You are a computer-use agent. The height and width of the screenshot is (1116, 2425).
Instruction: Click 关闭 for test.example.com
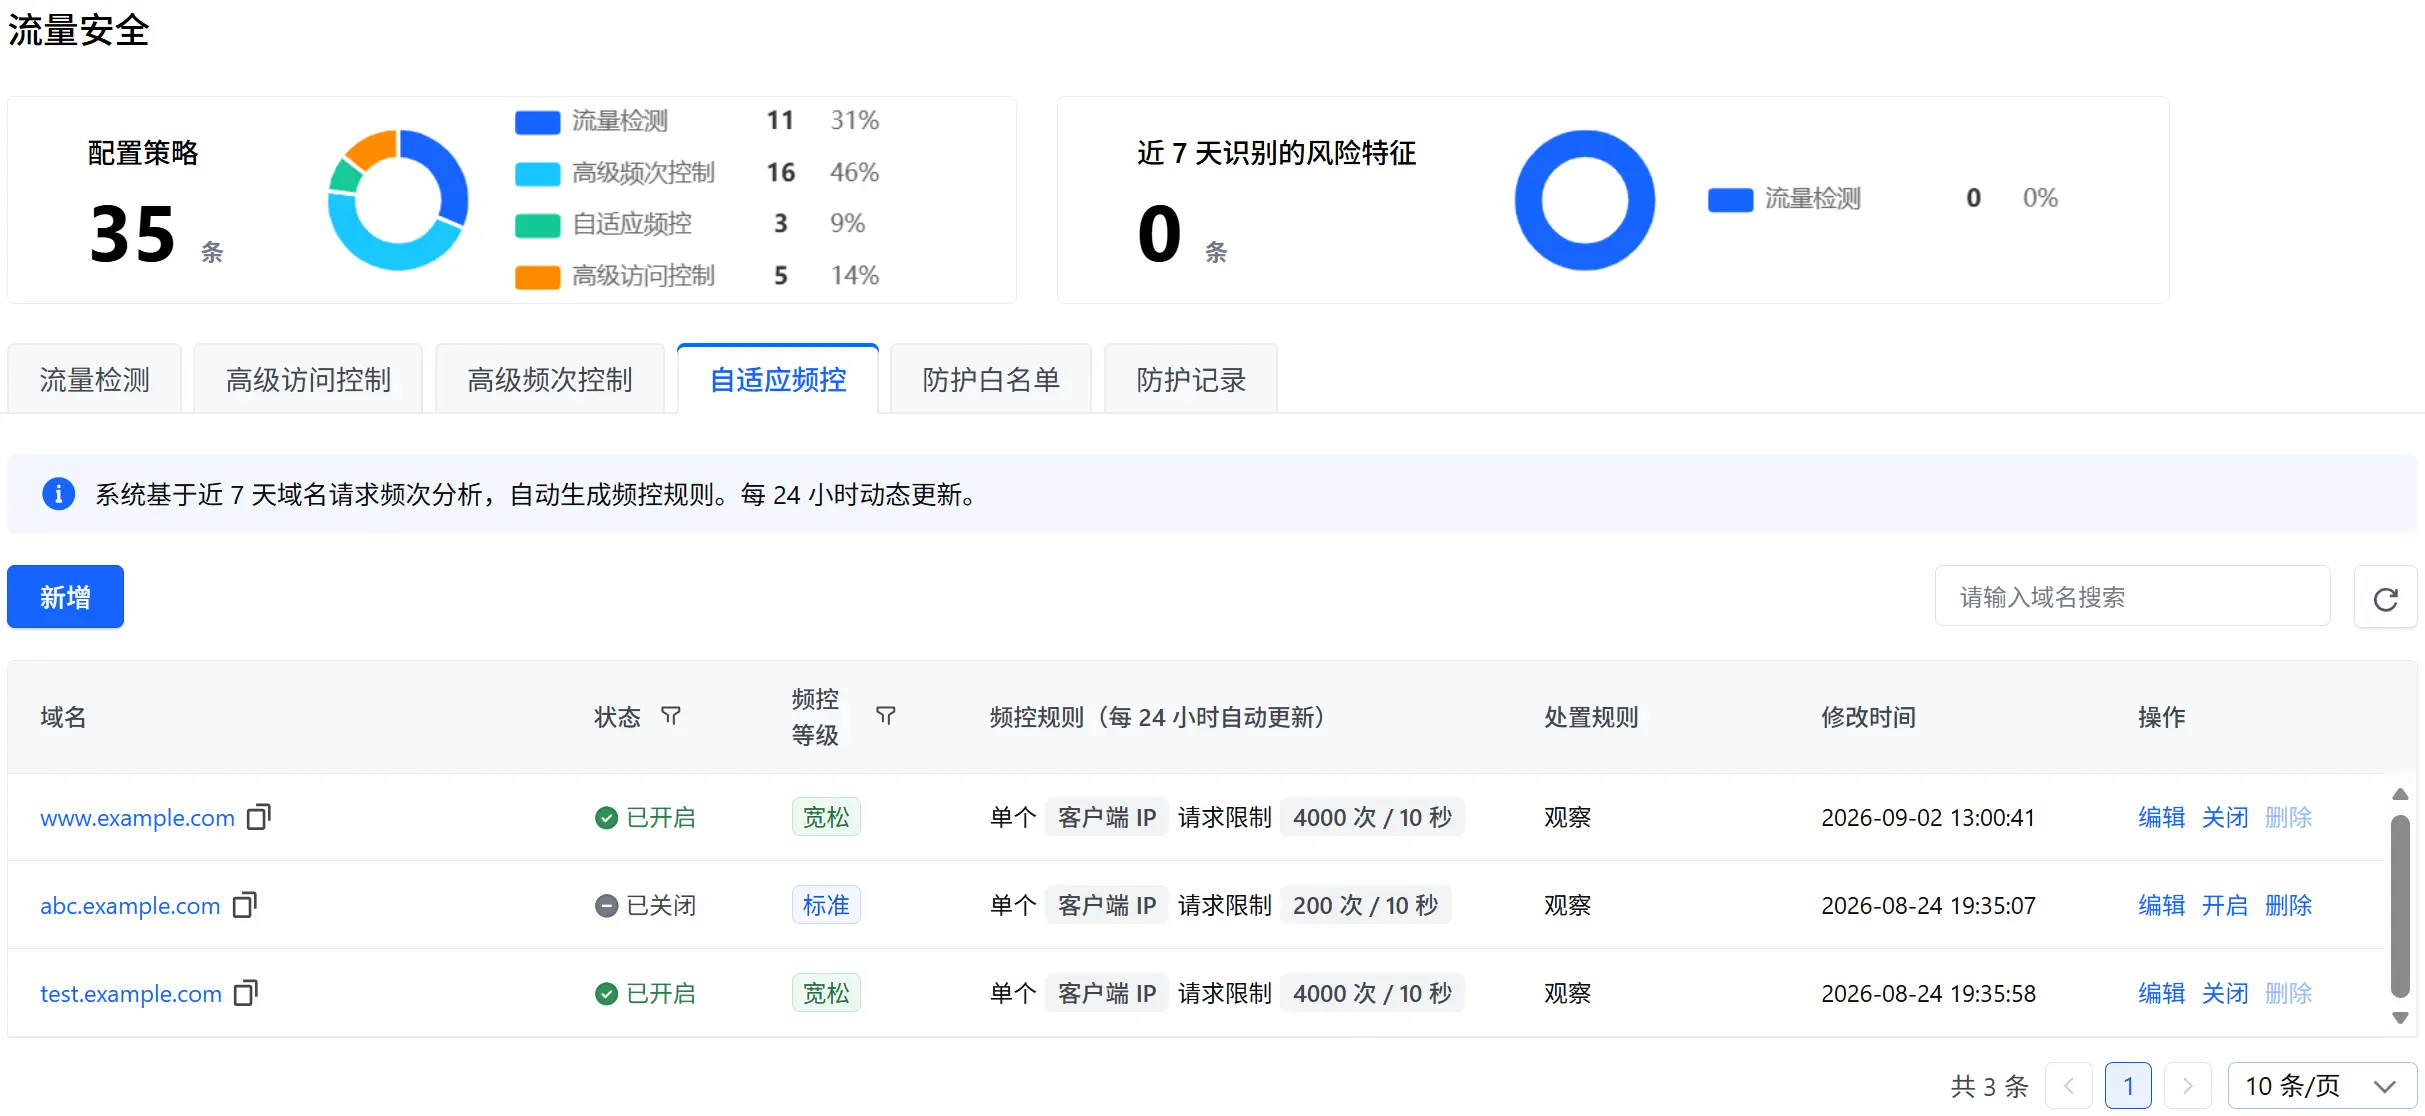(2225, 993)
